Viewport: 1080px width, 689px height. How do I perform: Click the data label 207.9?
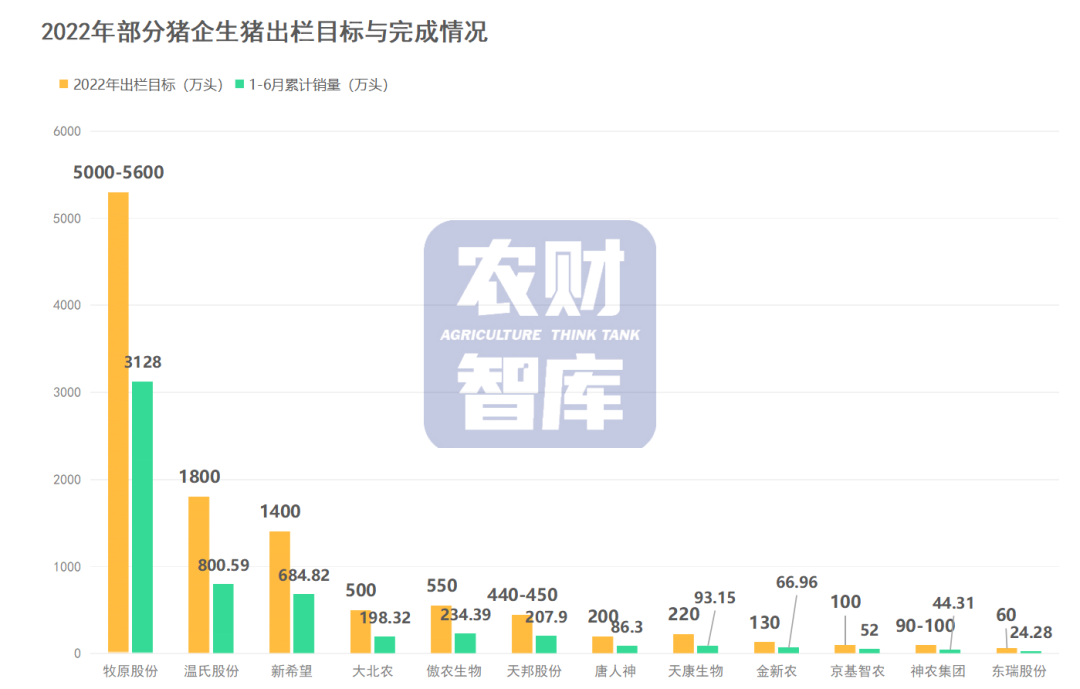tap(546, 617)
